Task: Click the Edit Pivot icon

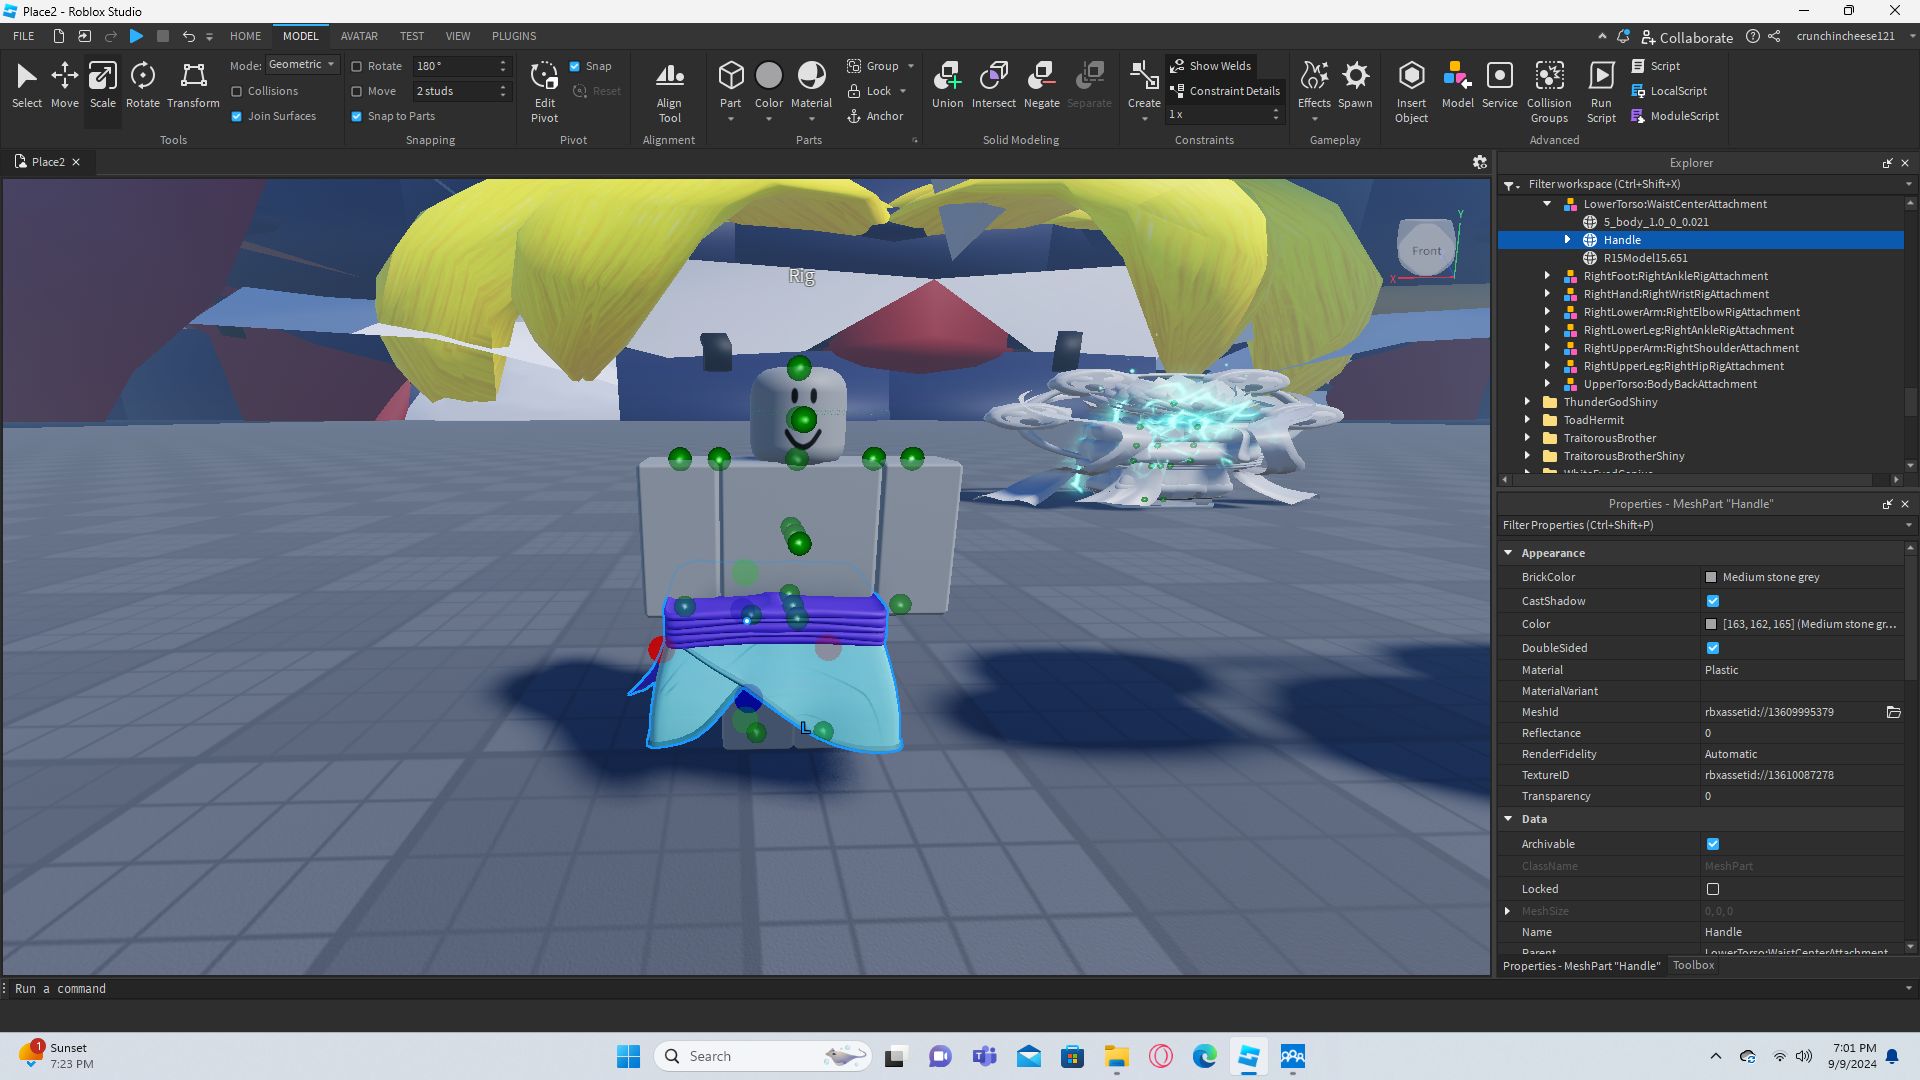Action: 544,90
